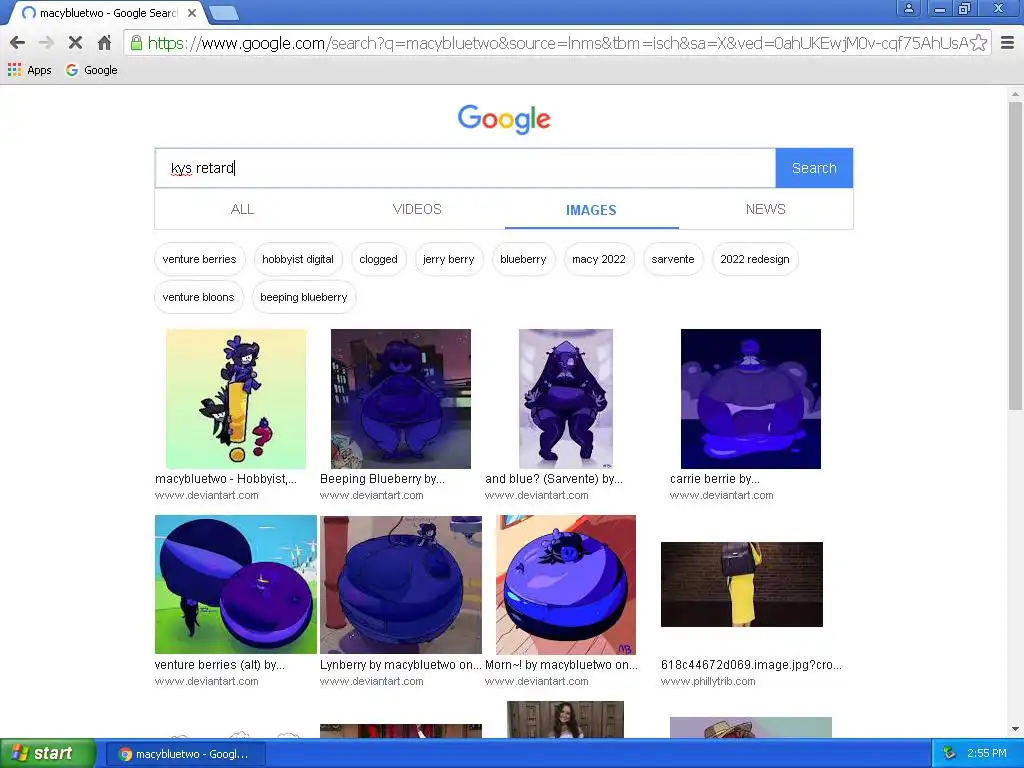Open the 618c44672d069.image.jpg thumbnail
1024x768 pixels.
[x=742, y=584]
